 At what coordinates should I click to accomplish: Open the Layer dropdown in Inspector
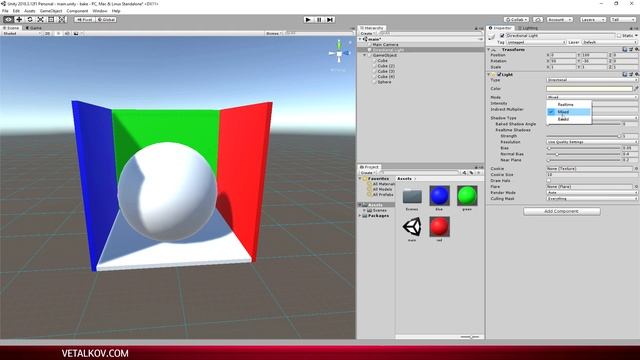click(609, 42)
